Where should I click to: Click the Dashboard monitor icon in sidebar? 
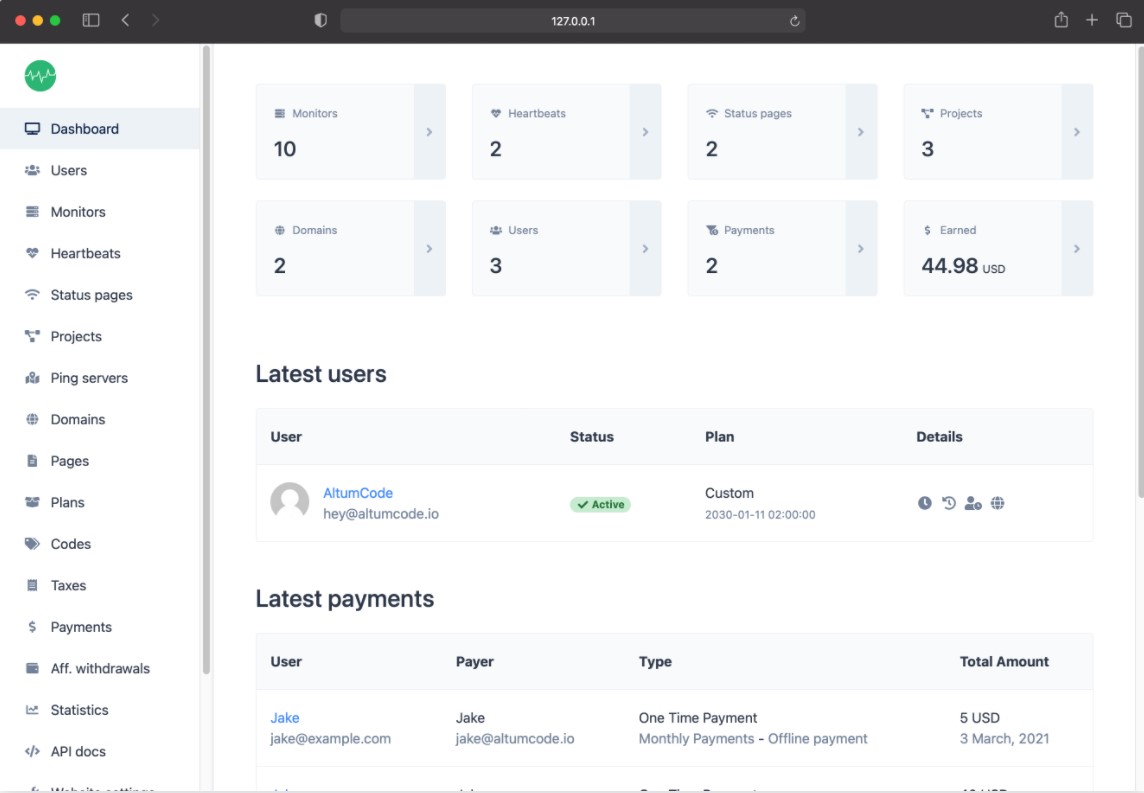tap(32, 129)
